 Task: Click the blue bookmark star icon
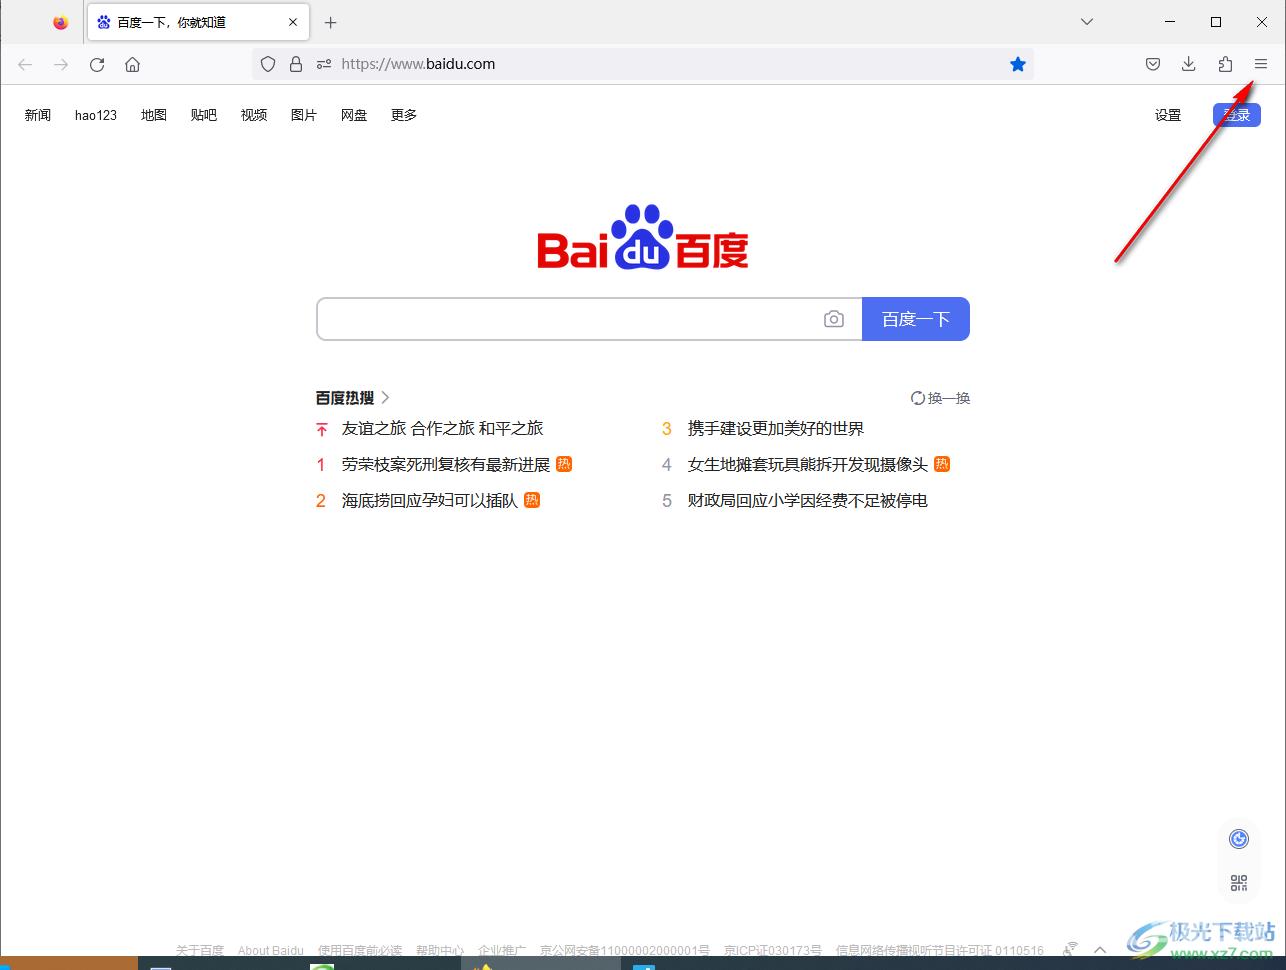click(1018, 64)
